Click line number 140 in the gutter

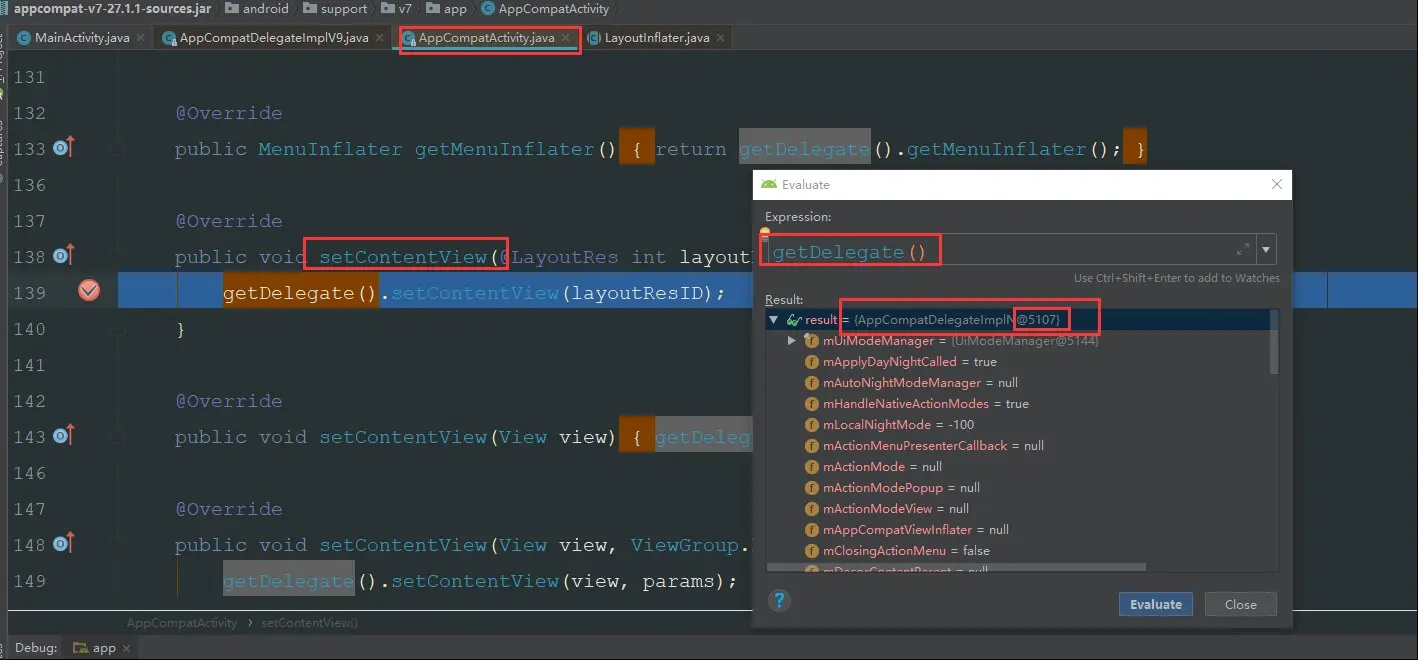[x=29, y=329]
